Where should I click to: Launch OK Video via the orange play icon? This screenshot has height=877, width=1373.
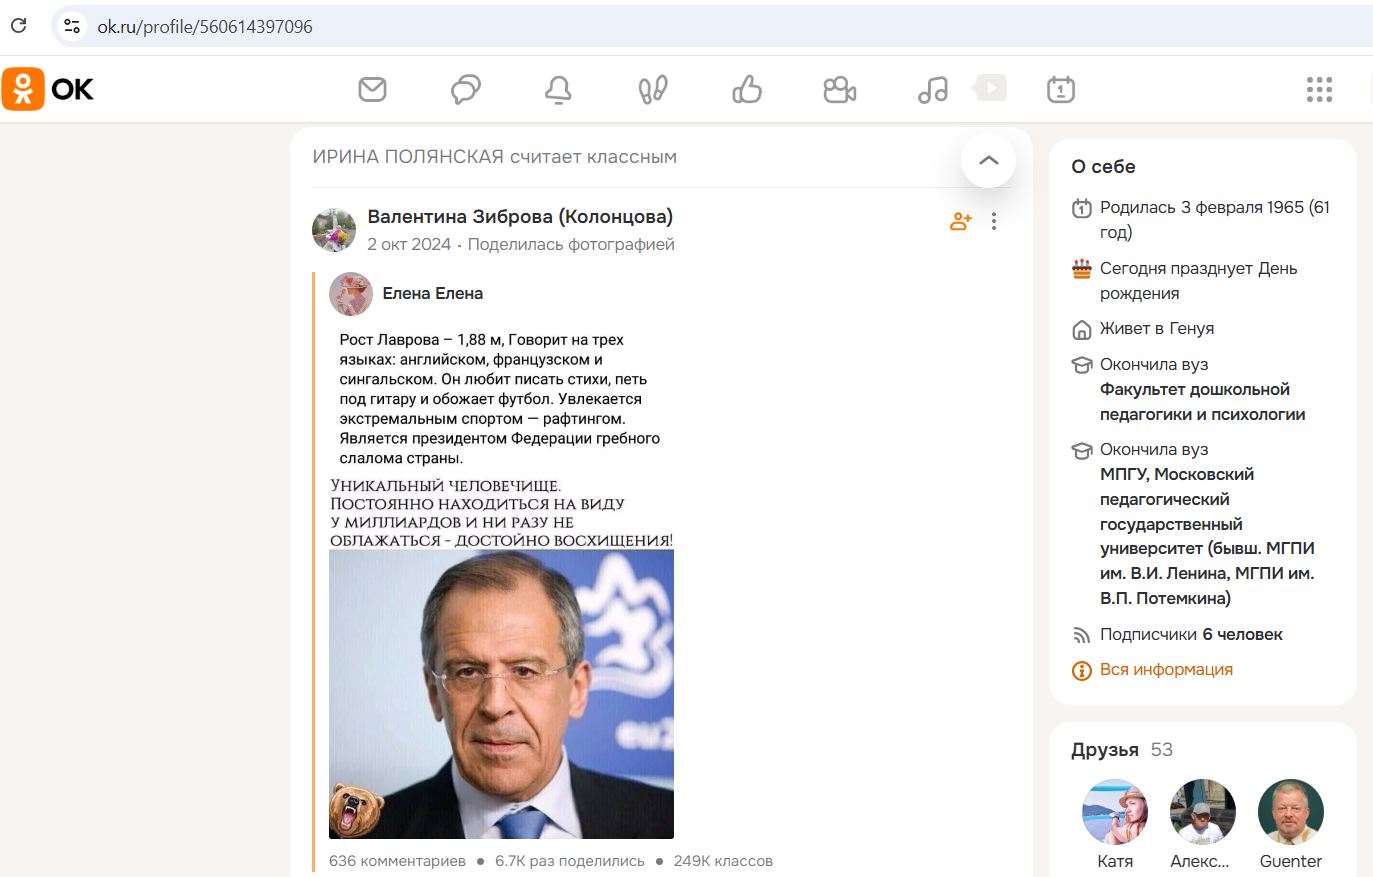[989, 88]
